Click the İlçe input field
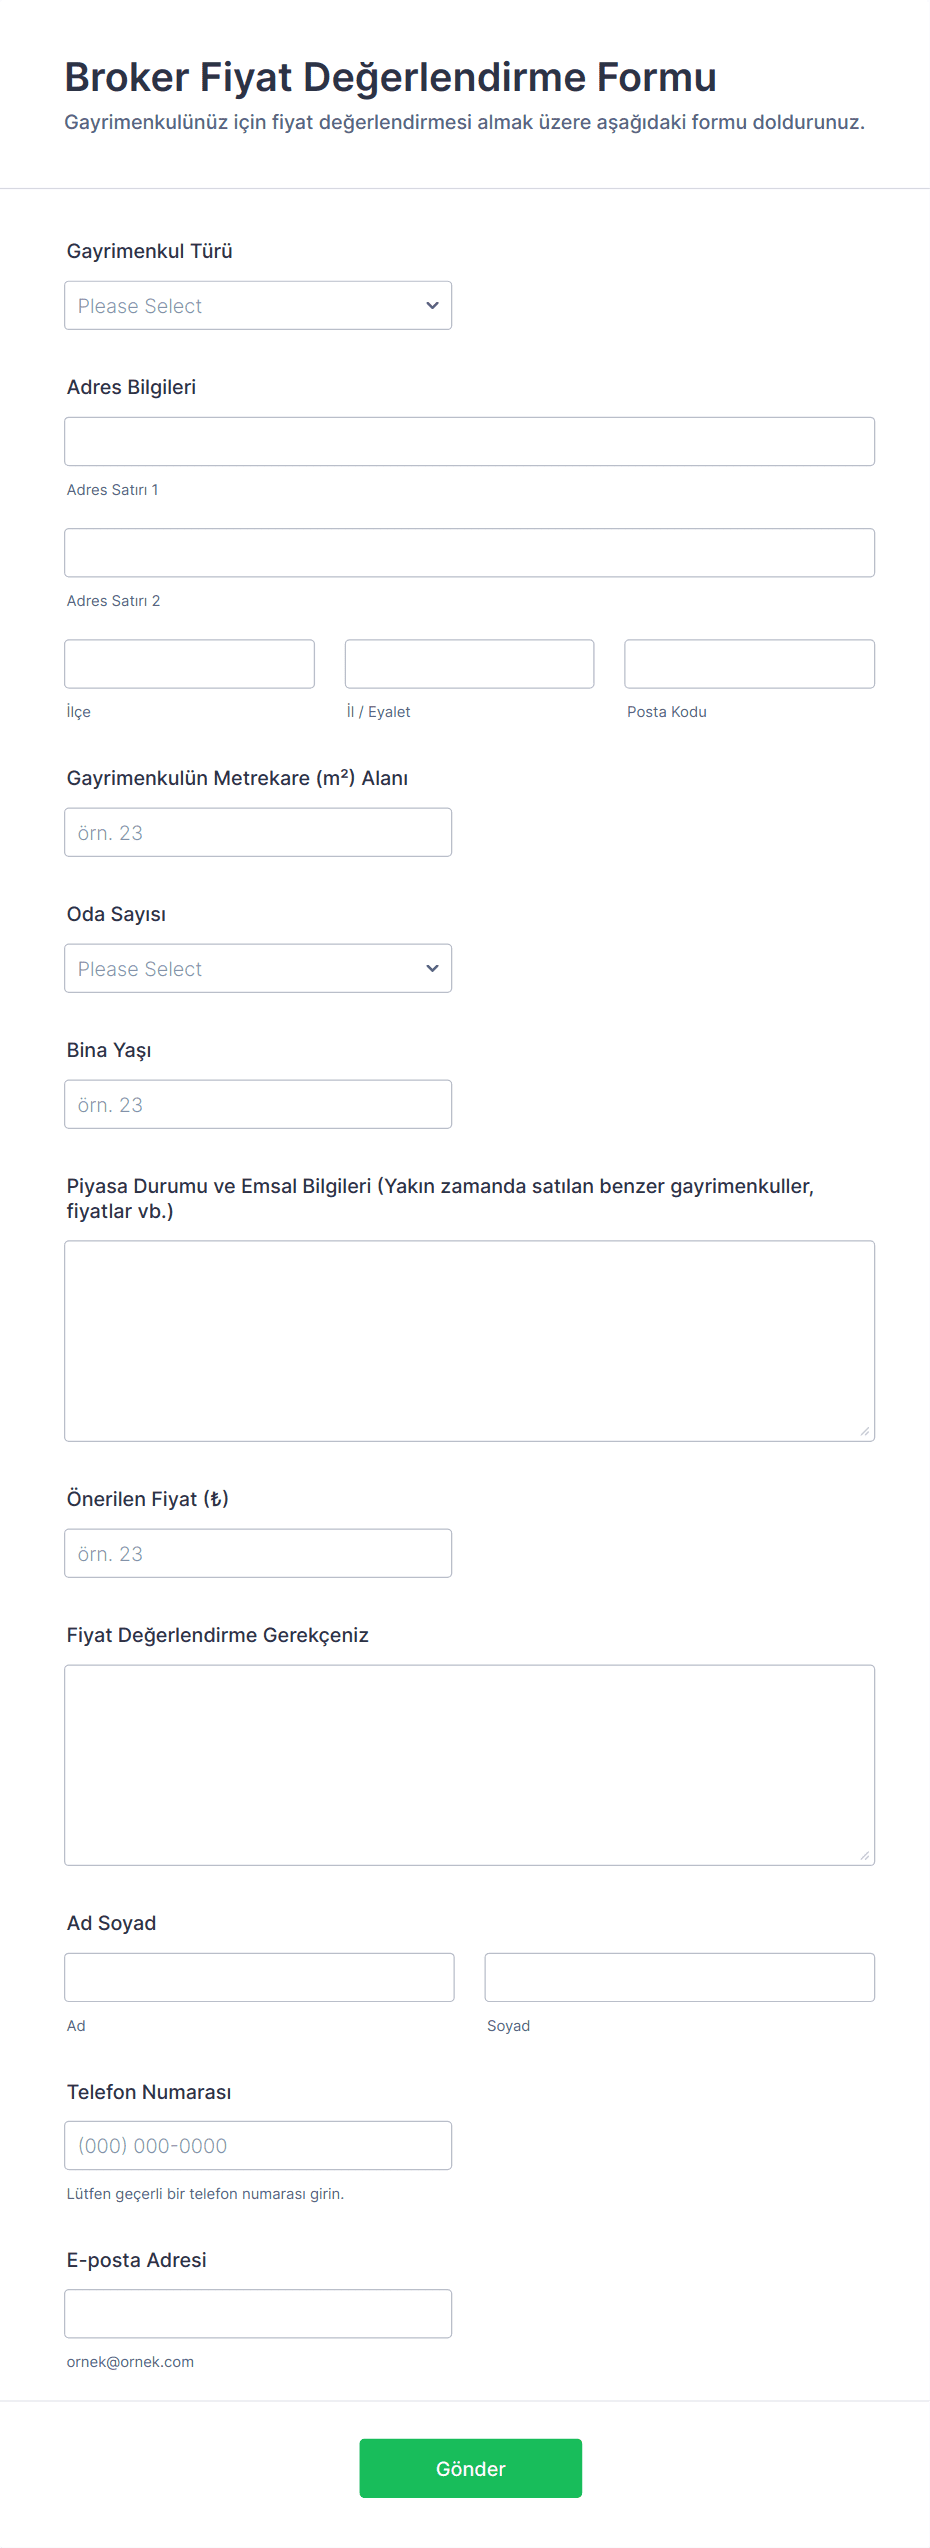Viewport: 930px width, 2548px height. (x=189, y=664)
